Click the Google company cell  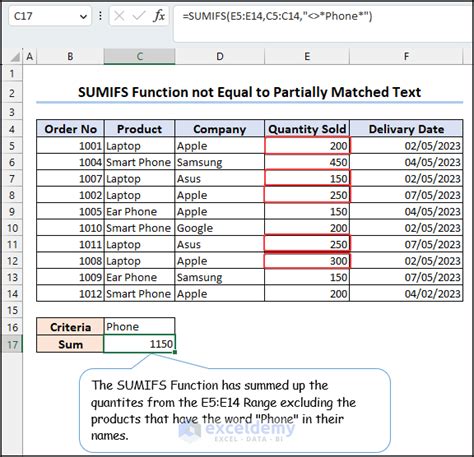[x=220, y=228]
